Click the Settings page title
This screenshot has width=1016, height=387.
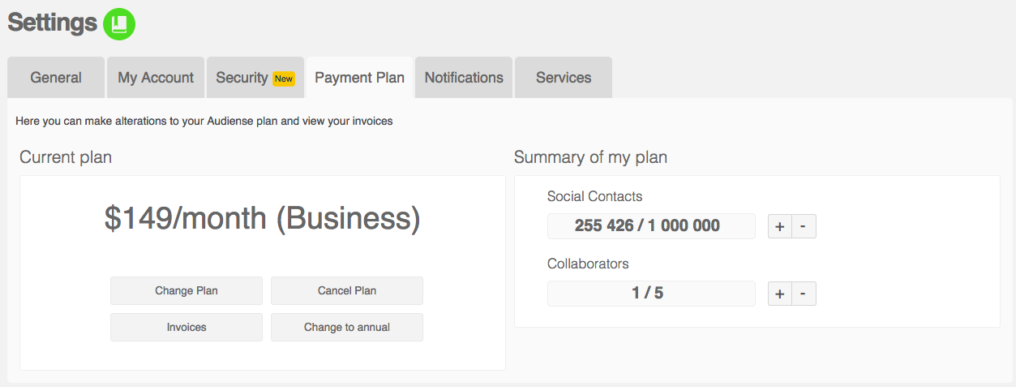coord(52,23)
